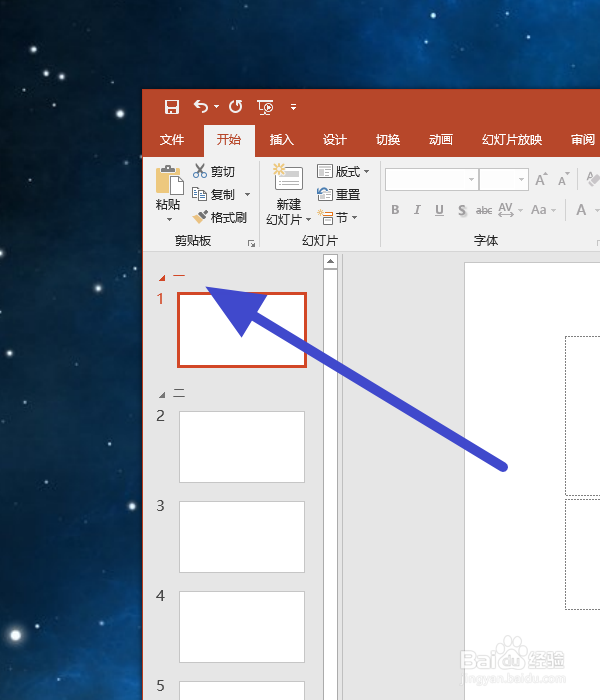Open the 动画 tab
The image size is (600, 700).
pyautogui.click(x=441, y=140)
